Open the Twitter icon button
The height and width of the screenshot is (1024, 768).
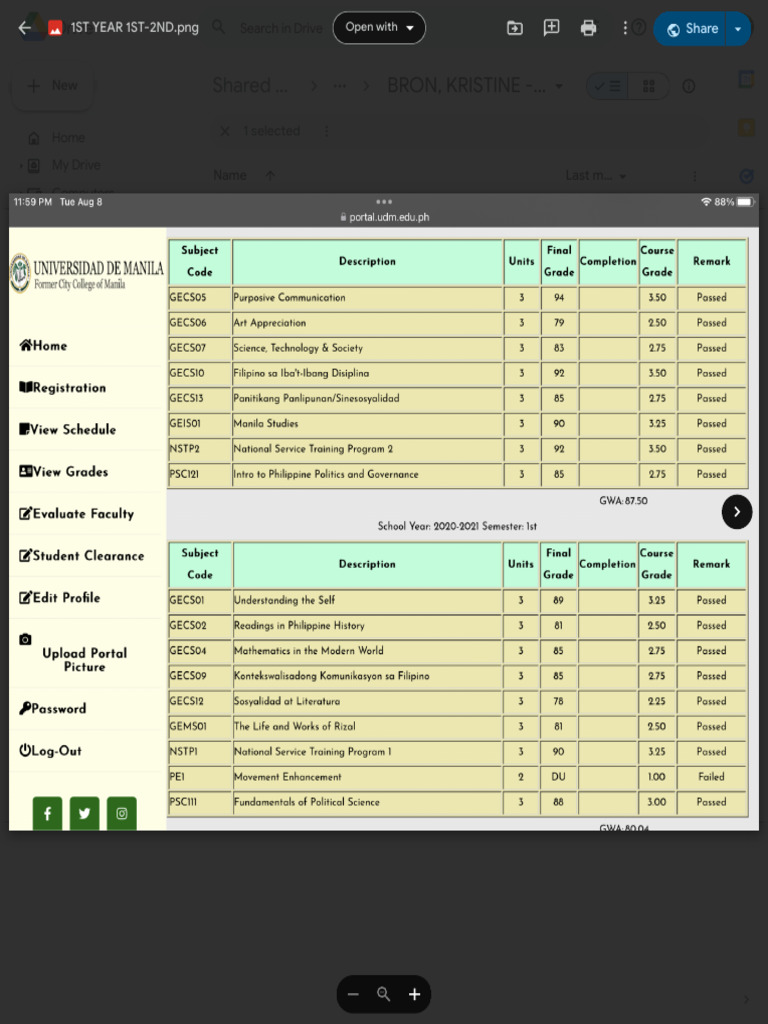(x=84, y=813)
